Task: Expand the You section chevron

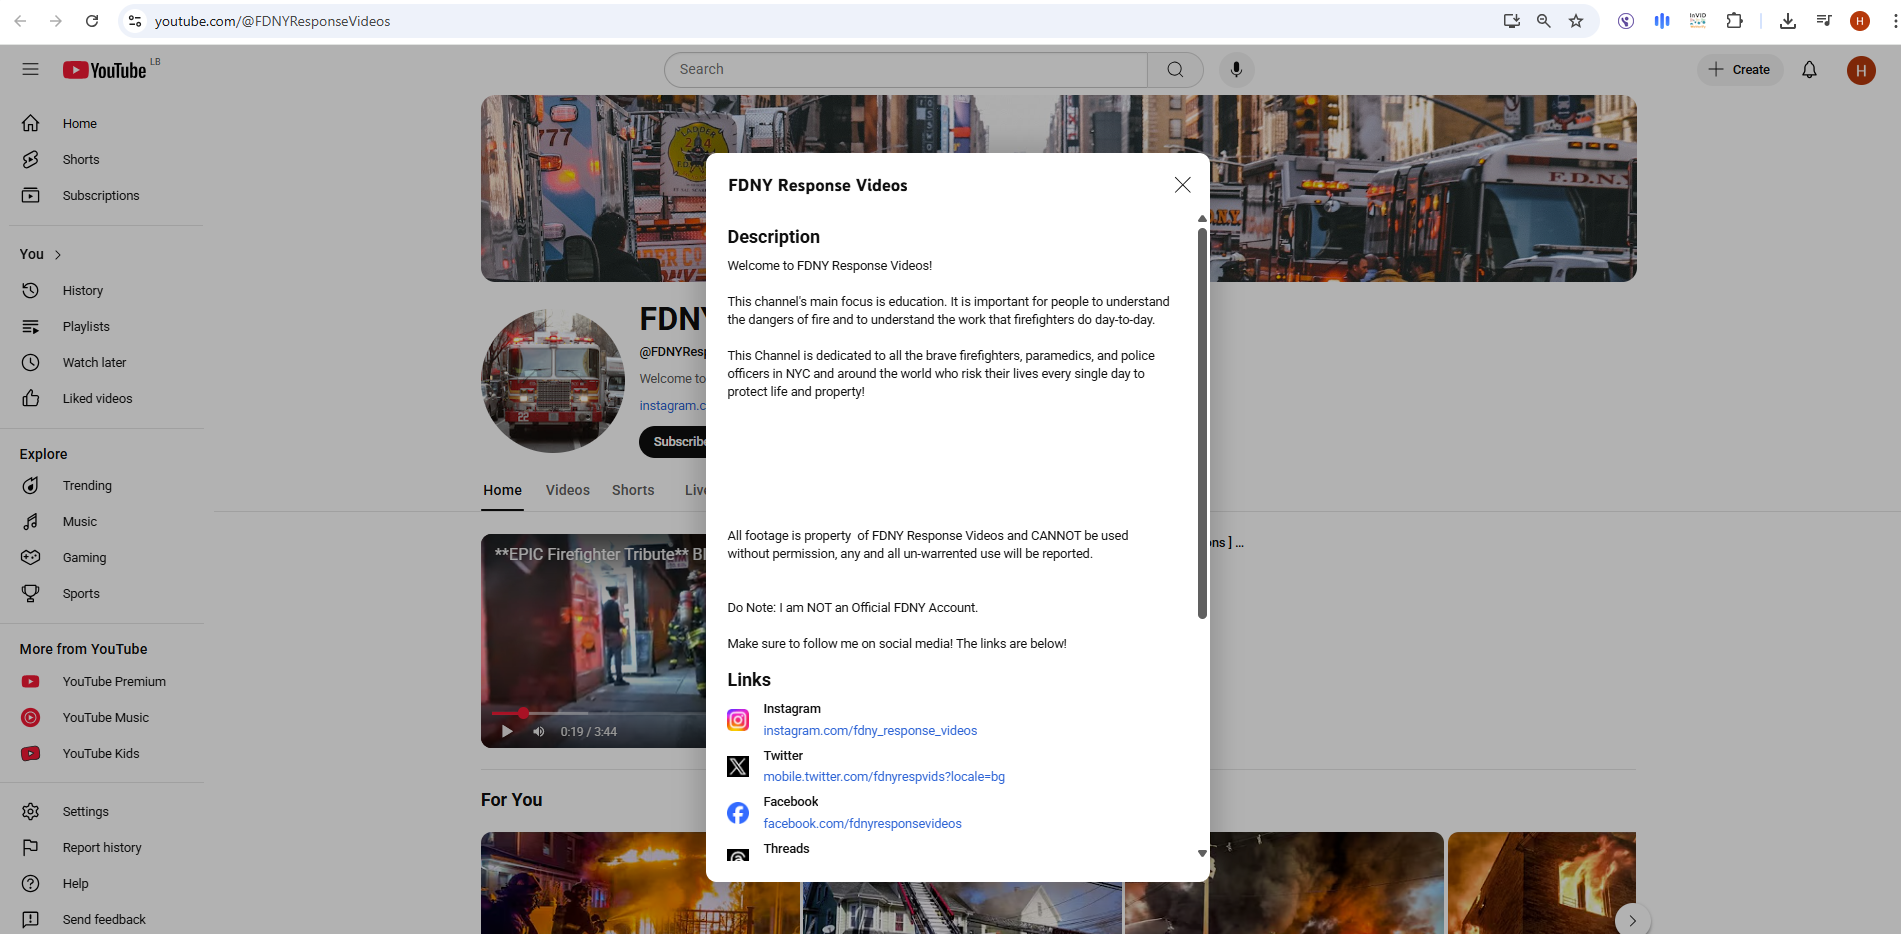Action: (58, 255)
